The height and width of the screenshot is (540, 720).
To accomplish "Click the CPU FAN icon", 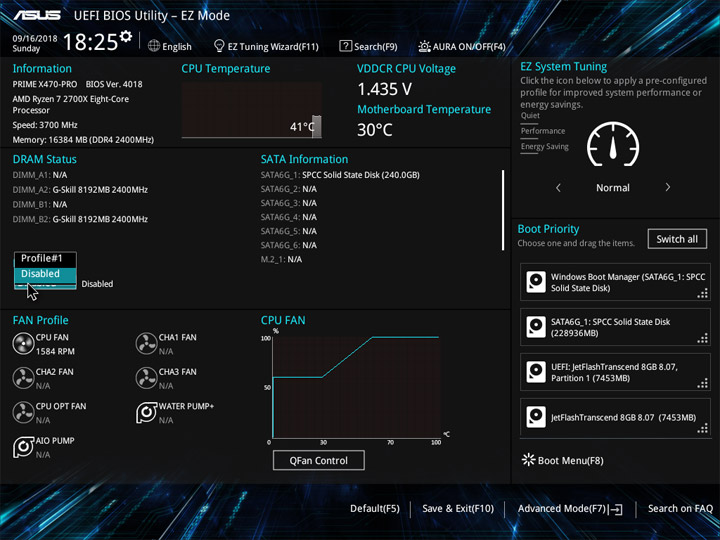I will click(23, 343).
